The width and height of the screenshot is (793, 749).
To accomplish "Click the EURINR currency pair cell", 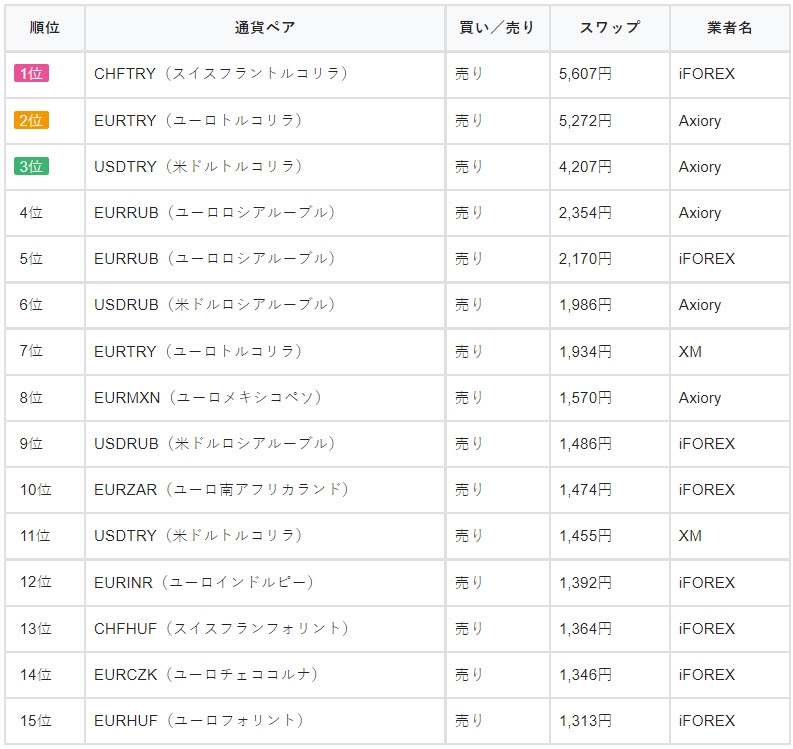I will click(203, 582).
